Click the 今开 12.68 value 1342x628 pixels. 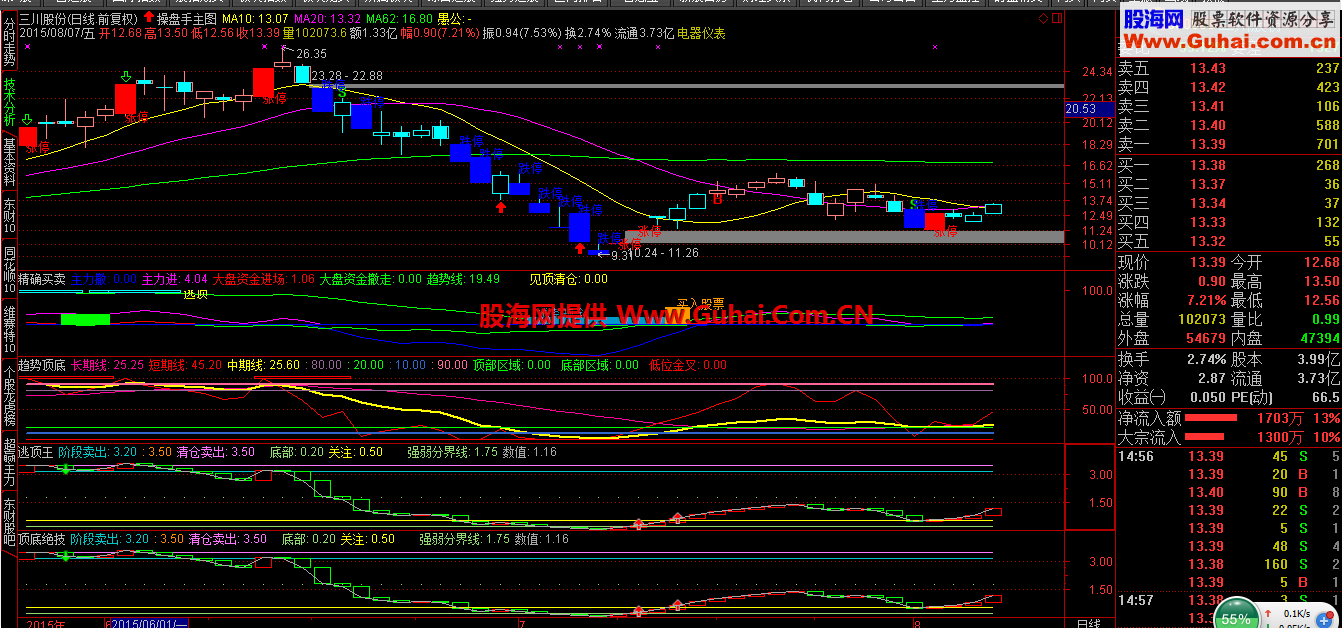[x=1321, y=262]
